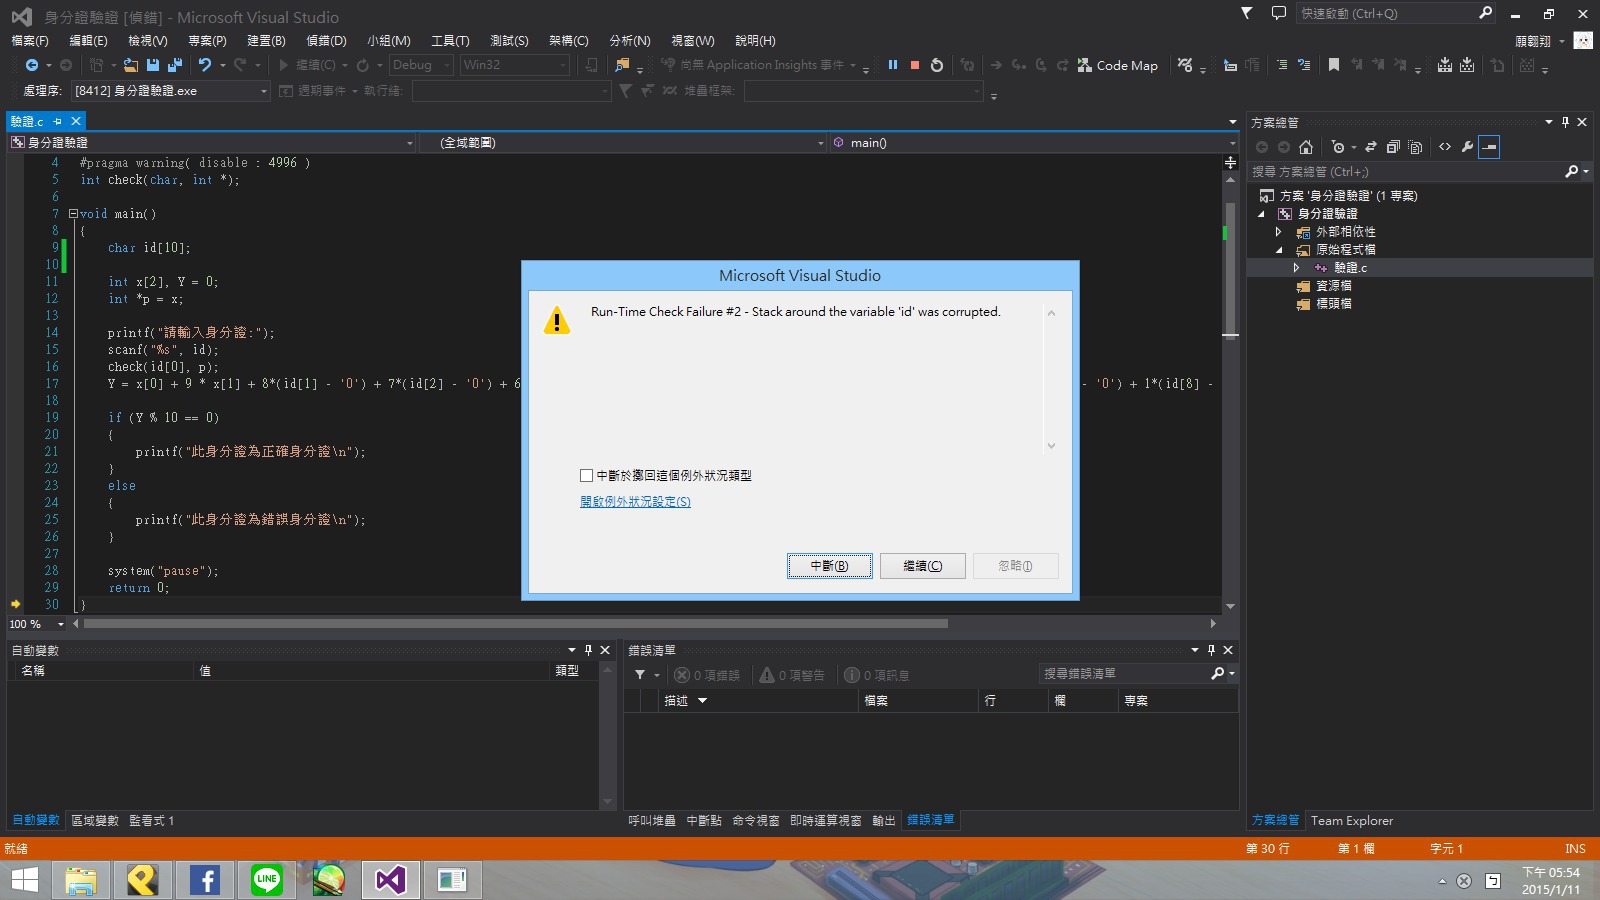
Task: Check the 中斷於擲回這個例外狀況類型 checkbox
Action: point(587,476)
